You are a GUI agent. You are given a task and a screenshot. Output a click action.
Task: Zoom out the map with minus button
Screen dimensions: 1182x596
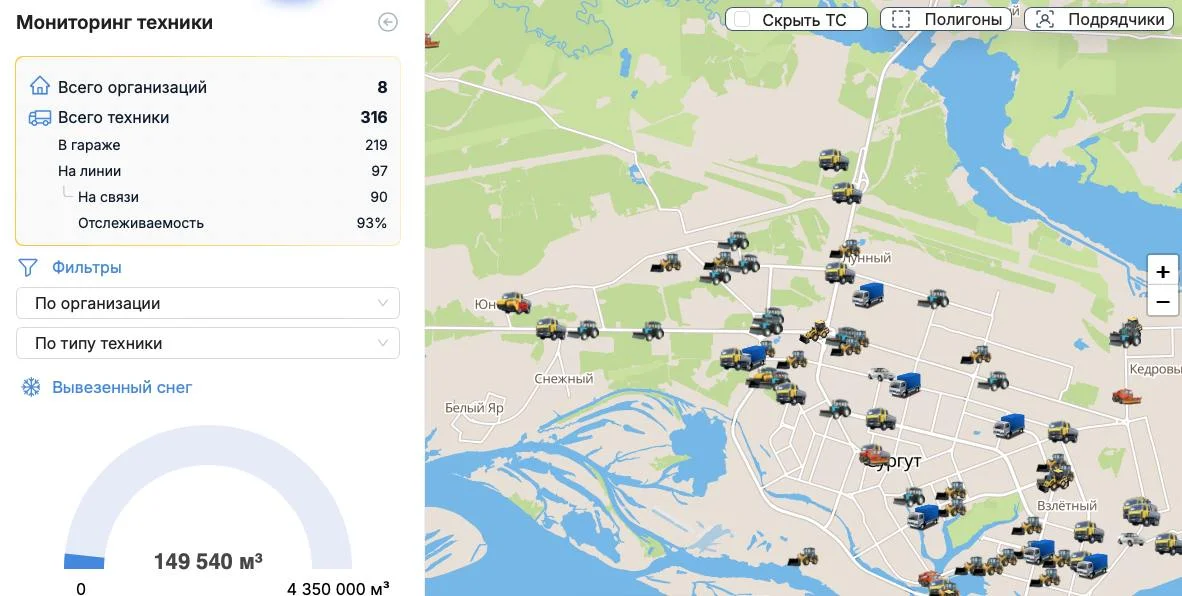pyautogui.click(x=1163, y=301)
